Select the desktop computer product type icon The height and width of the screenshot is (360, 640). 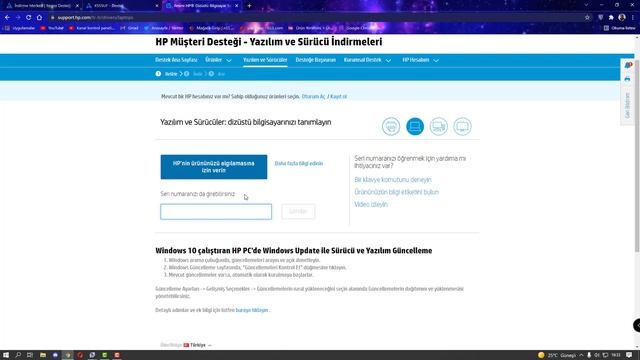438,126
